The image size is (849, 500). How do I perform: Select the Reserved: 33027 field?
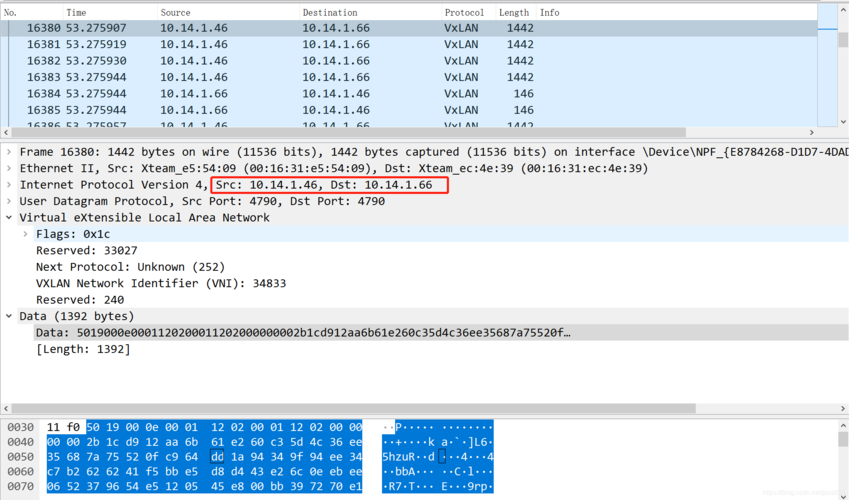click(87, 250)
